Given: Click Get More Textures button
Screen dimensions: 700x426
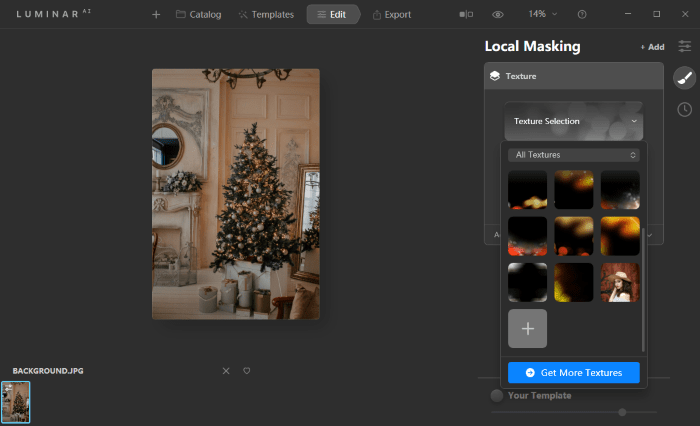Looking at the screenshot, I should (574, 372).
